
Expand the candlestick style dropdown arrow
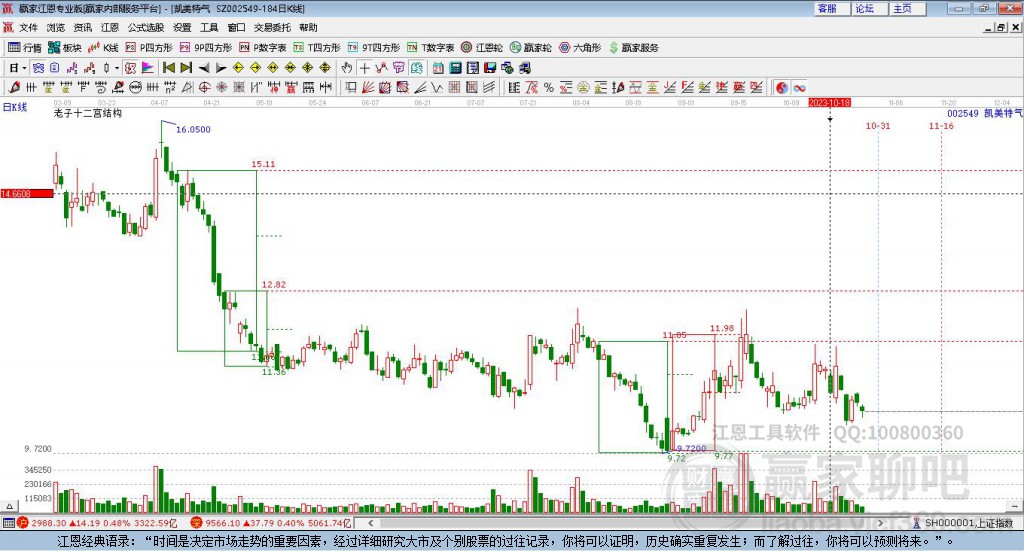pyautogui.click(x=117, y=68)
